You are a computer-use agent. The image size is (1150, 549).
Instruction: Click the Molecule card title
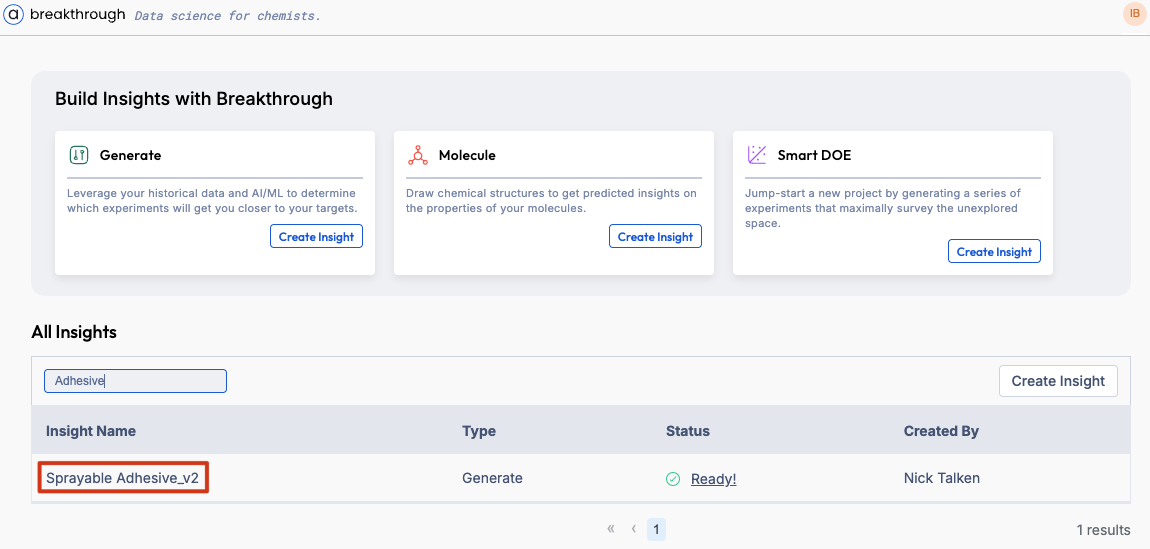467,155
